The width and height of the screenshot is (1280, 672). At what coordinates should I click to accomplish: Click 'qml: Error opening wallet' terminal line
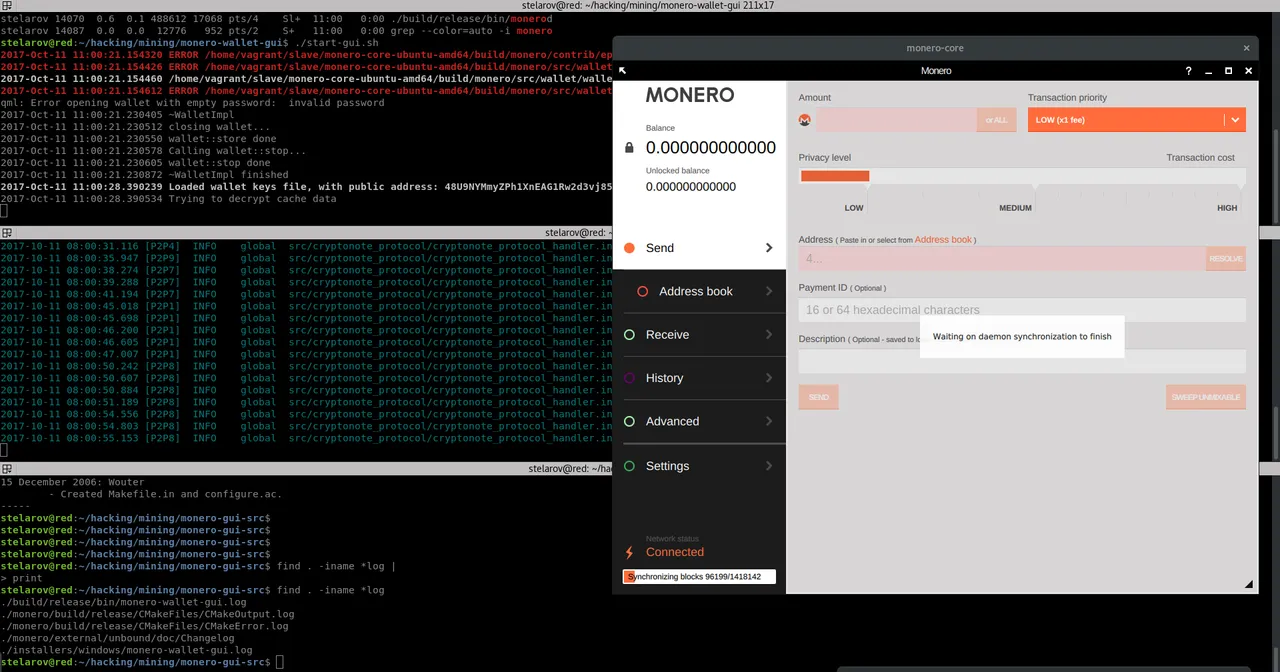(192, 103)
